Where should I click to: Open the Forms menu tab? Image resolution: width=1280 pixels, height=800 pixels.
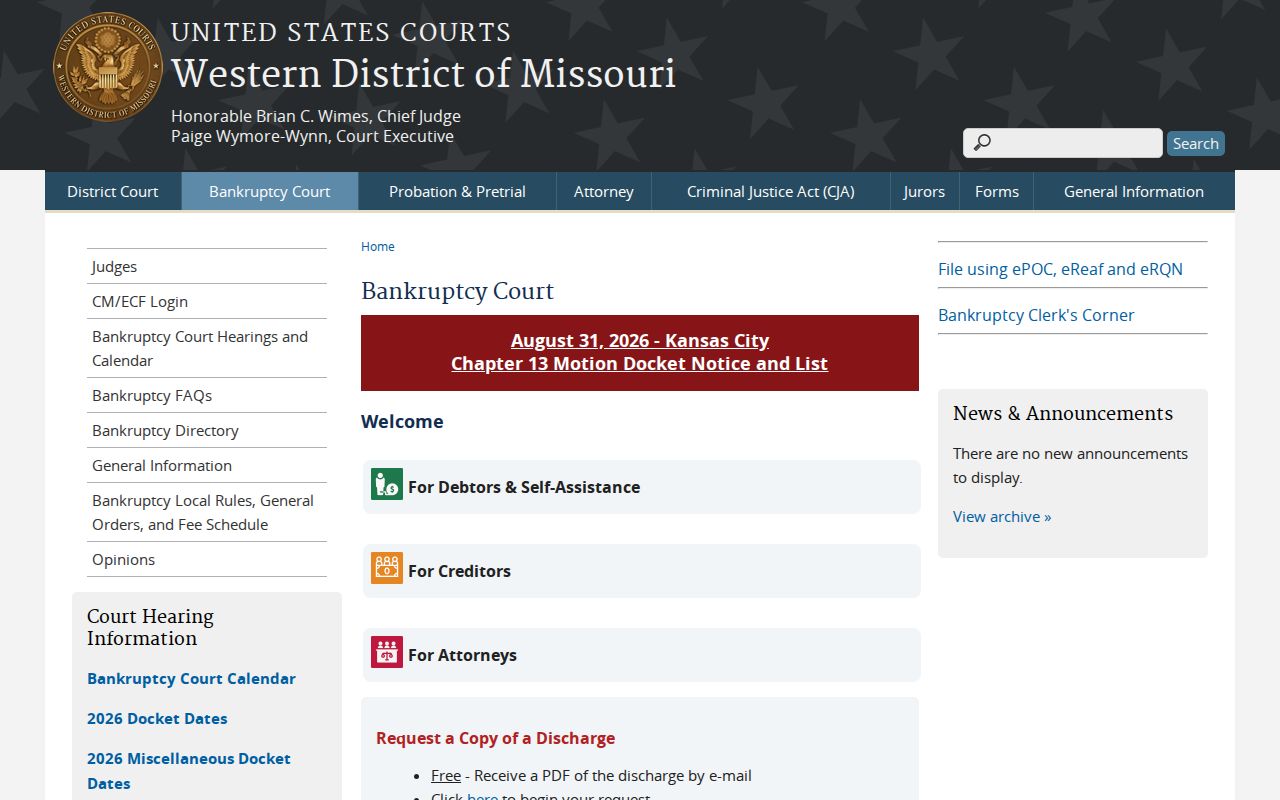[x=997, y=191]
